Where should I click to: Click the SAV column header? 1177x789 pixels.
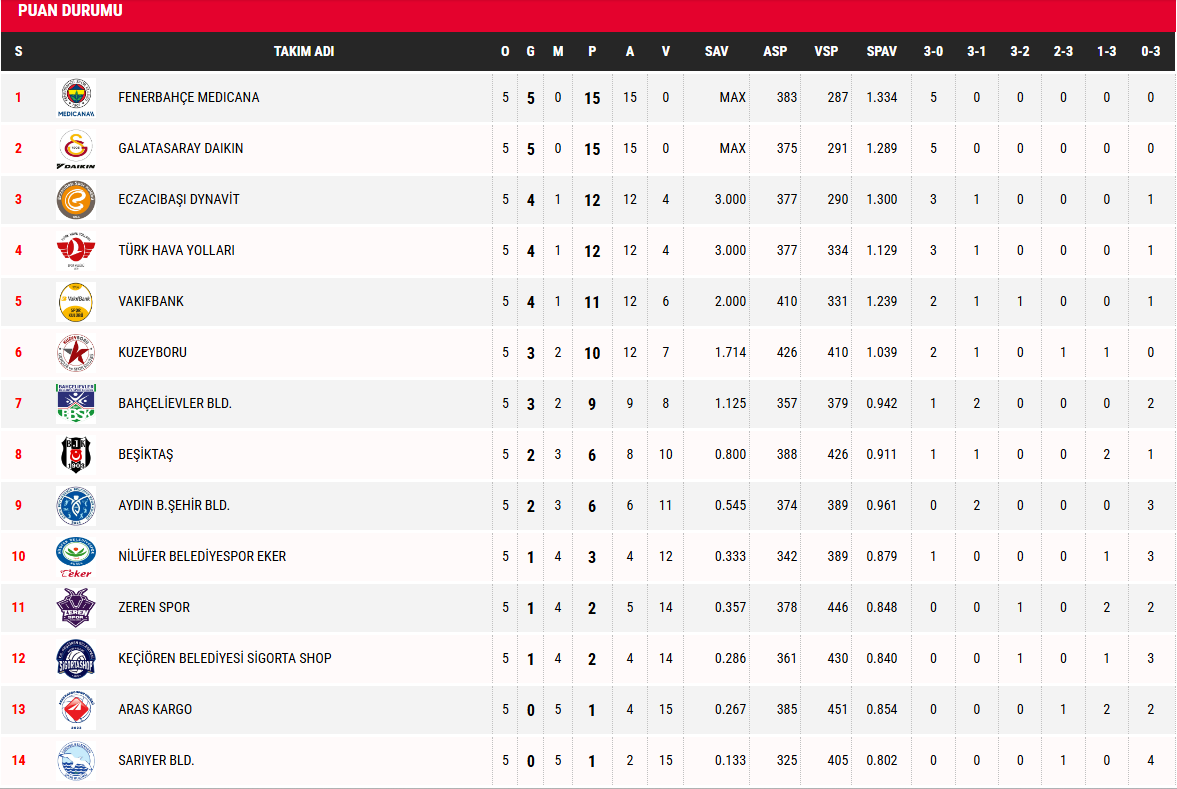(x=716, y=52)
